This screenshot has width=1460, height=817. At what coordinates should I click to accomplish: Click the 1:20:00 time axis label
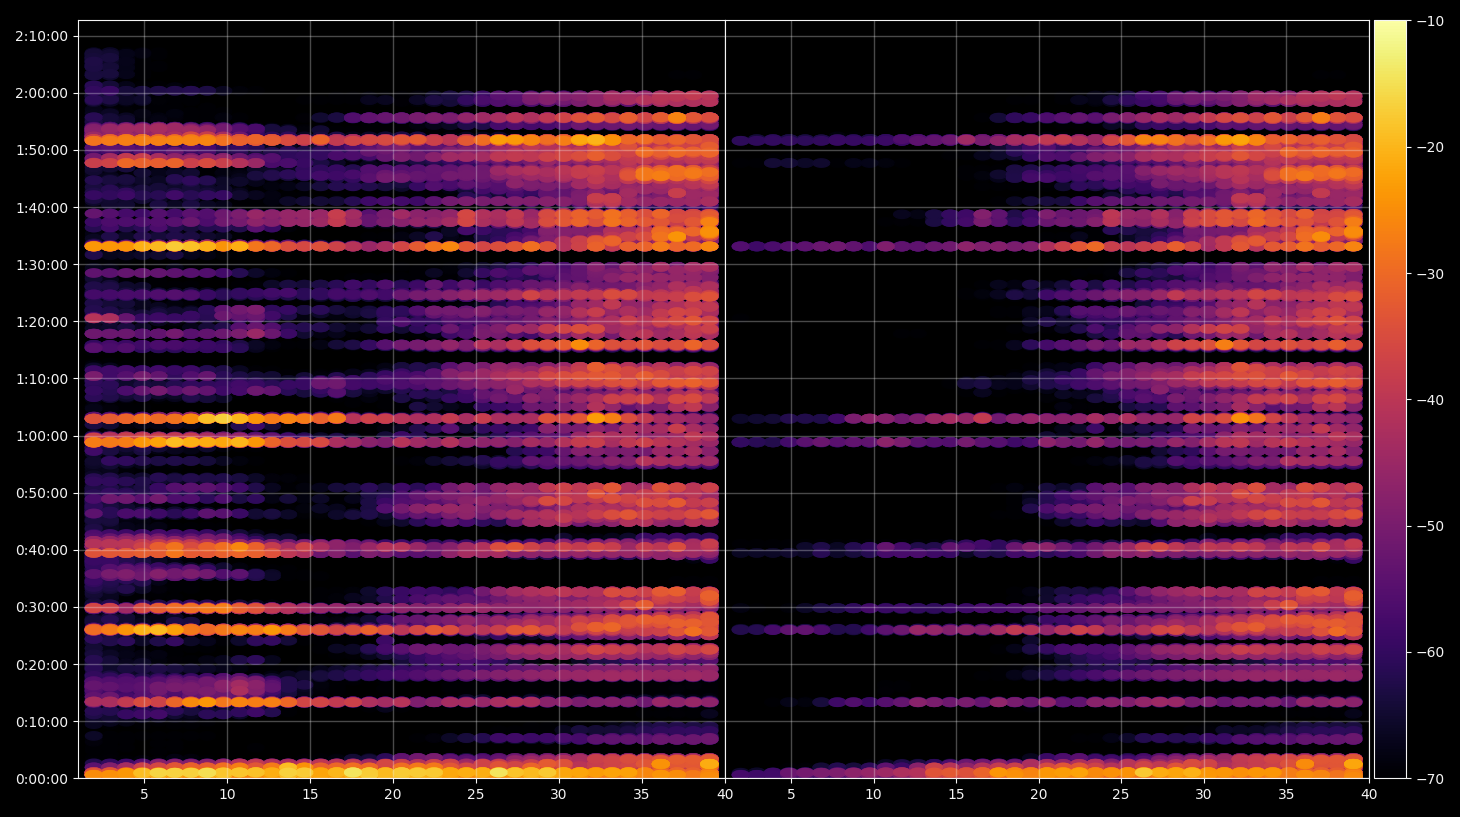click(x=42, y=322)
